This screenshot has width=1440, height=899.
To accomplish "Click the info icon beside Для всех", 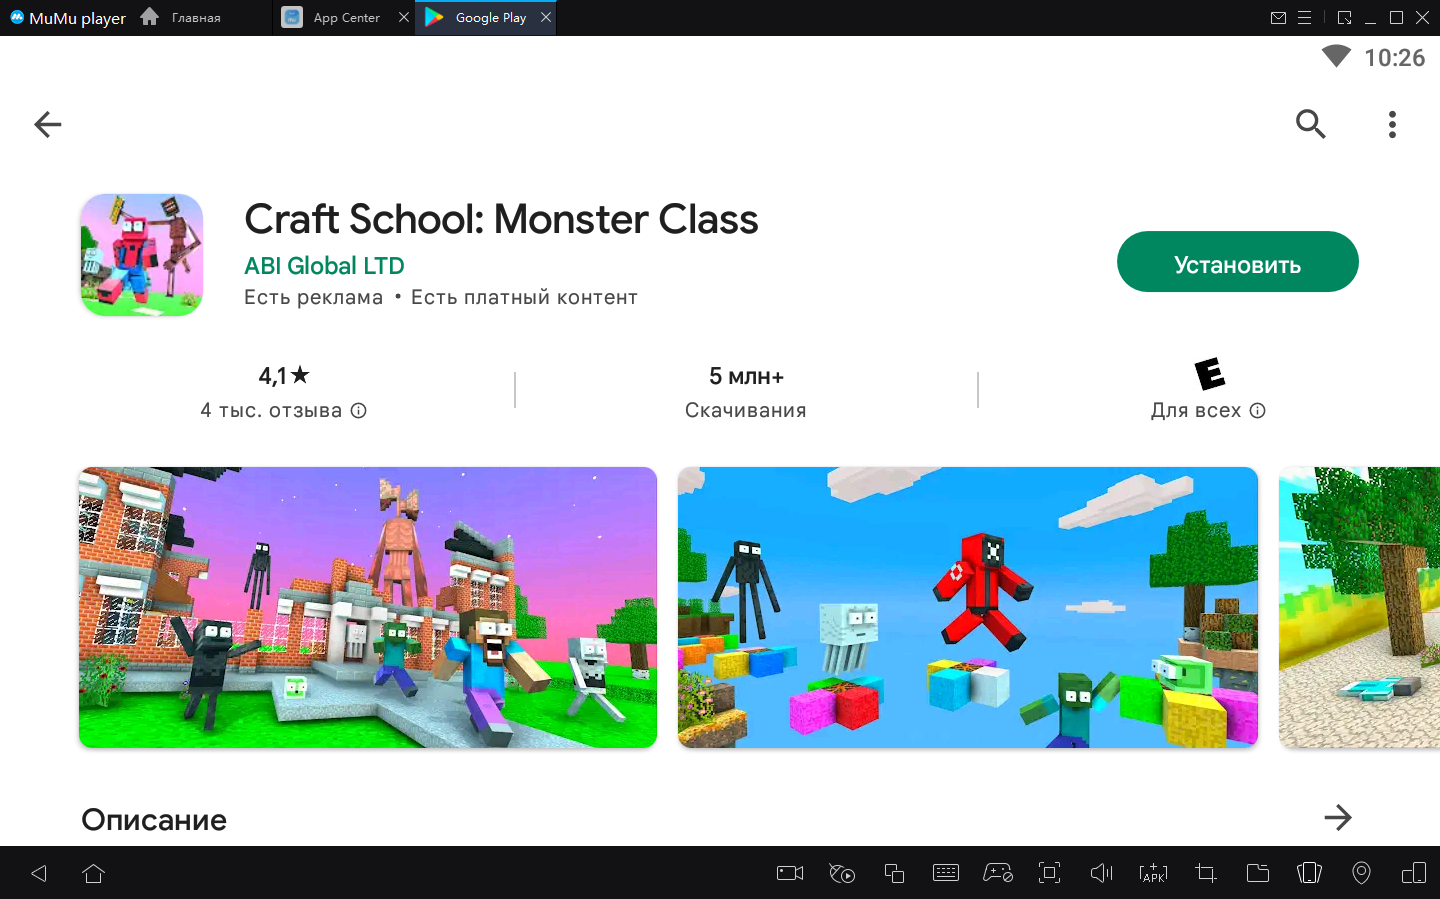I will coord(1258,411).
